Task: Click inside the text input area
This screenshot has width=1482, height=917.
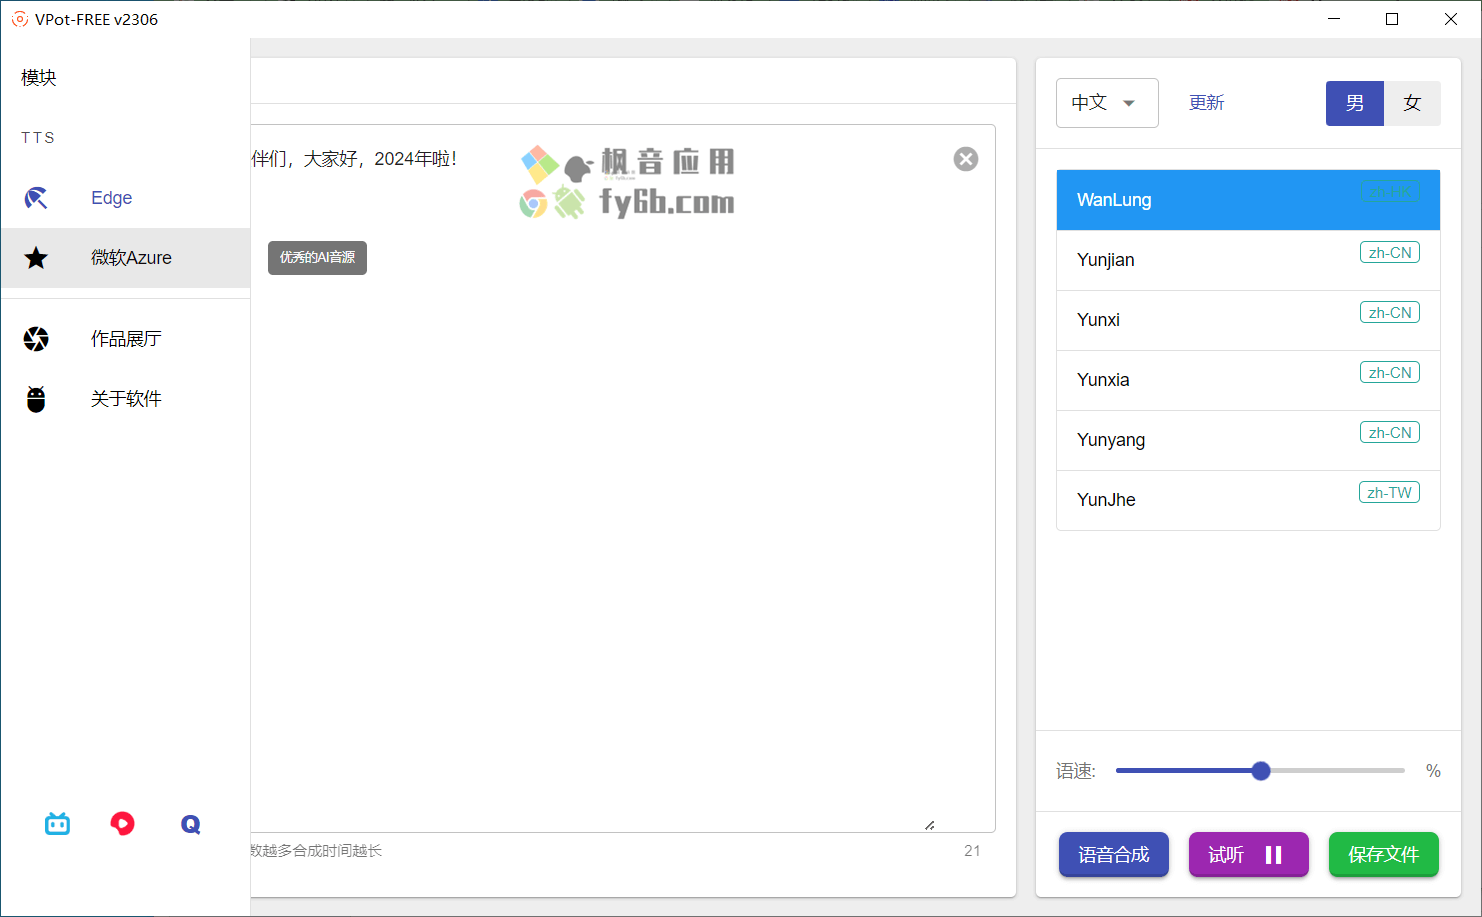Action: click(622, 478)
